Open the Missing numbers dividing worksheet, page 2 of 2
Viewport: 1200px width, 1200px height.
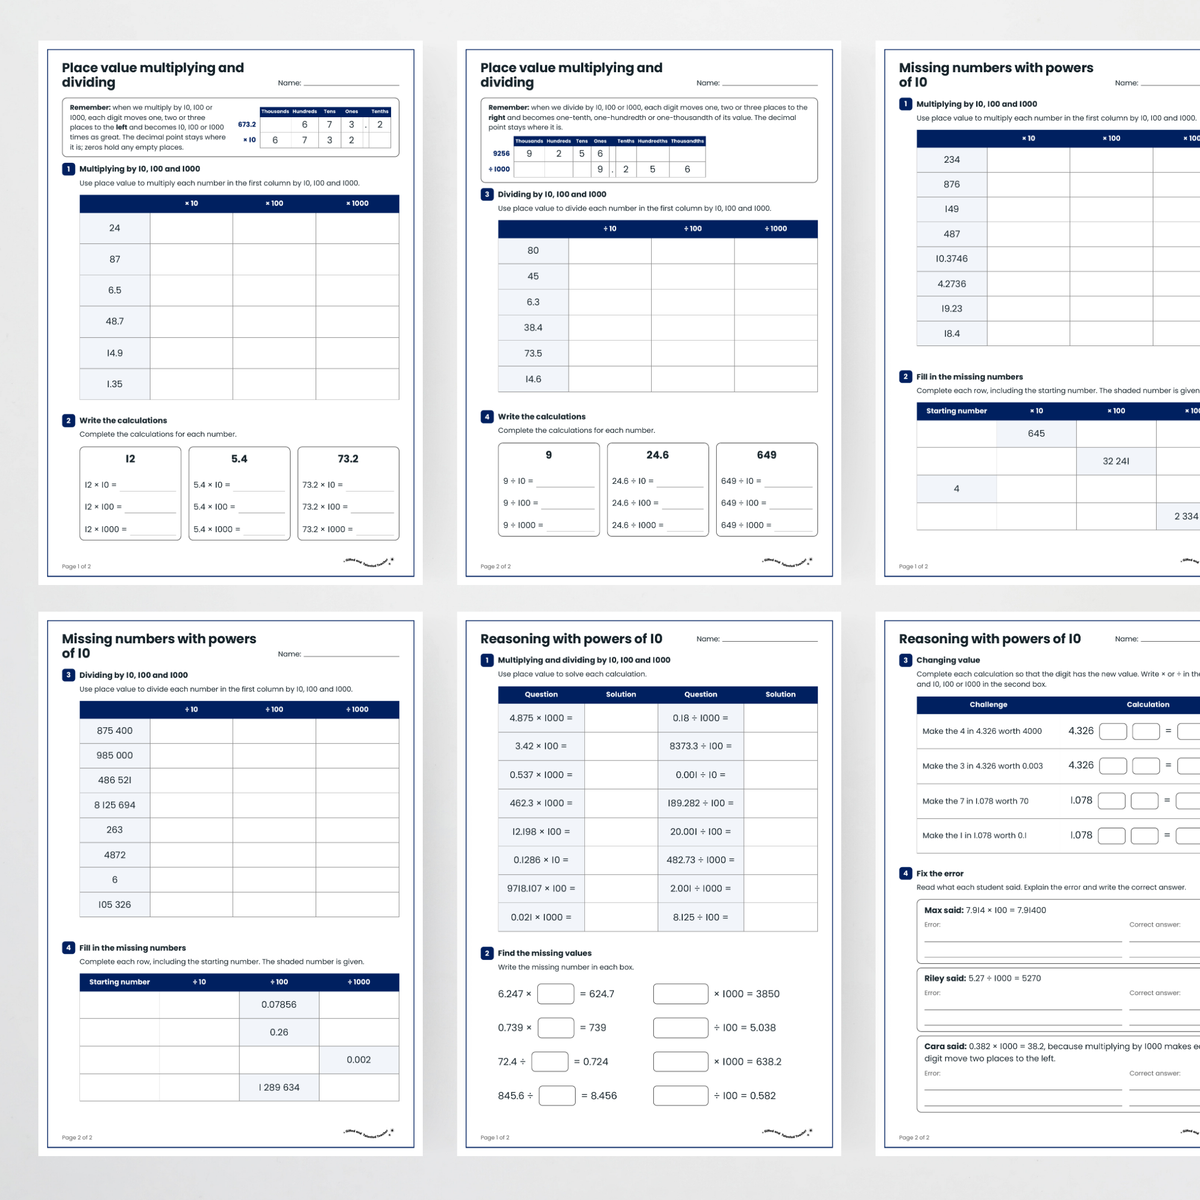click(x=230, y=884)
